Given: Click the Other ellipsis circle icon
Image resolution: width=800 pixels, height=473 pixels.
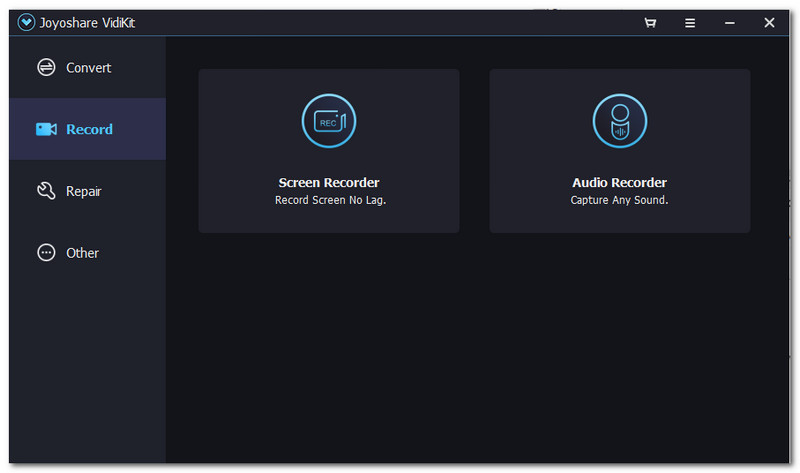Looking at the screenshot, I should pyautogui.click(x=46, y=252).
